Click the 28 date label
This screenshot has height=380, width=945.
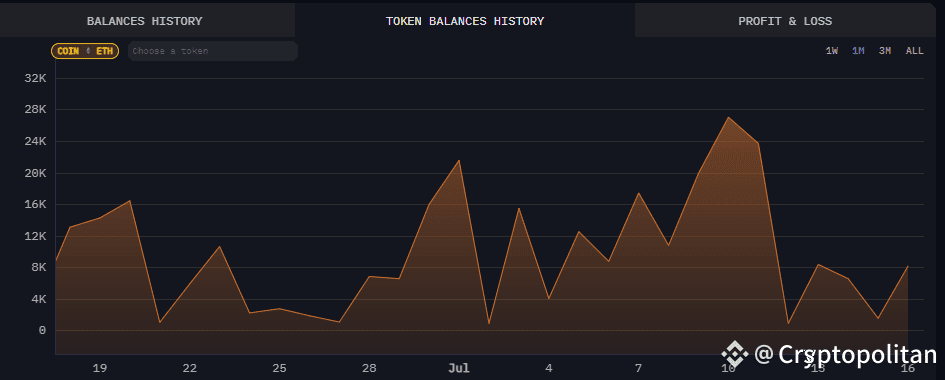[x=369, y=368]
